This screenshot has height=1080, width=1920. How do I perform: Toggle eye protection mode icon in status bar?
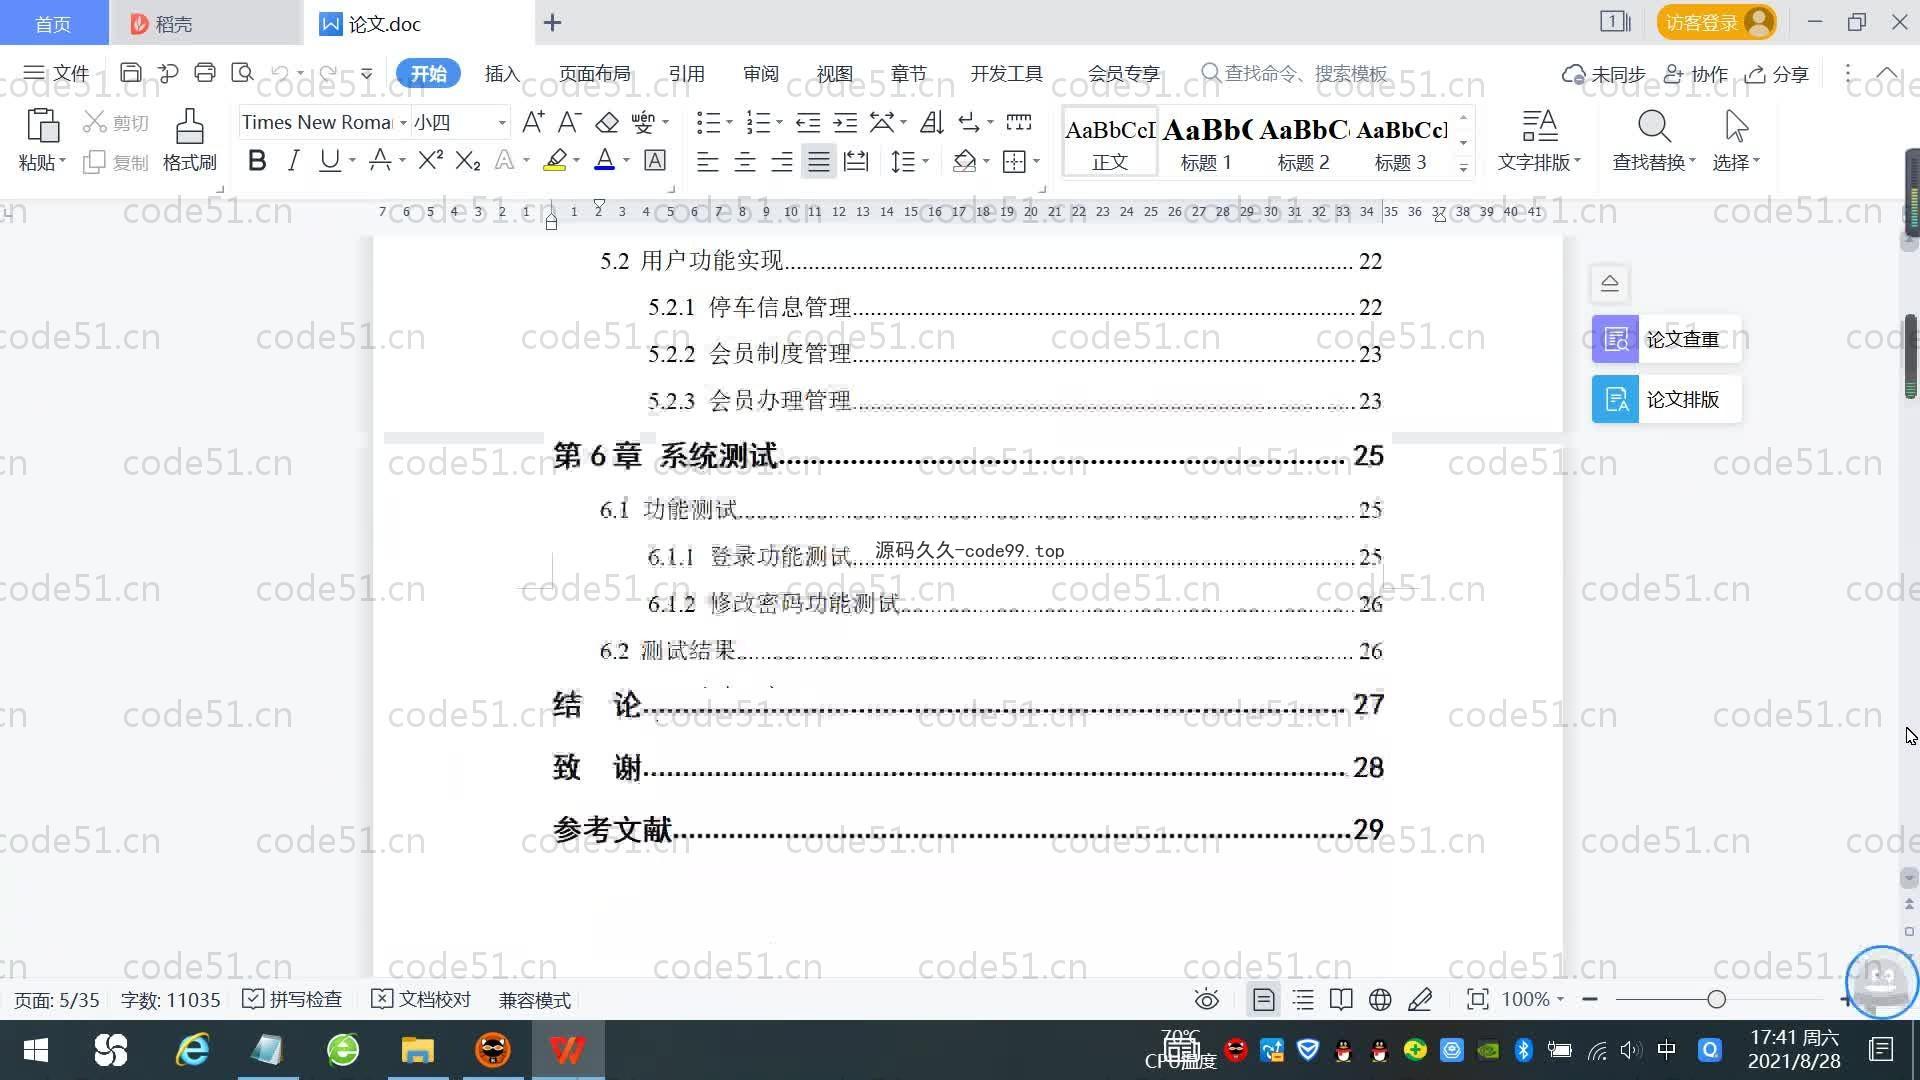(x=1207, y=1000)
